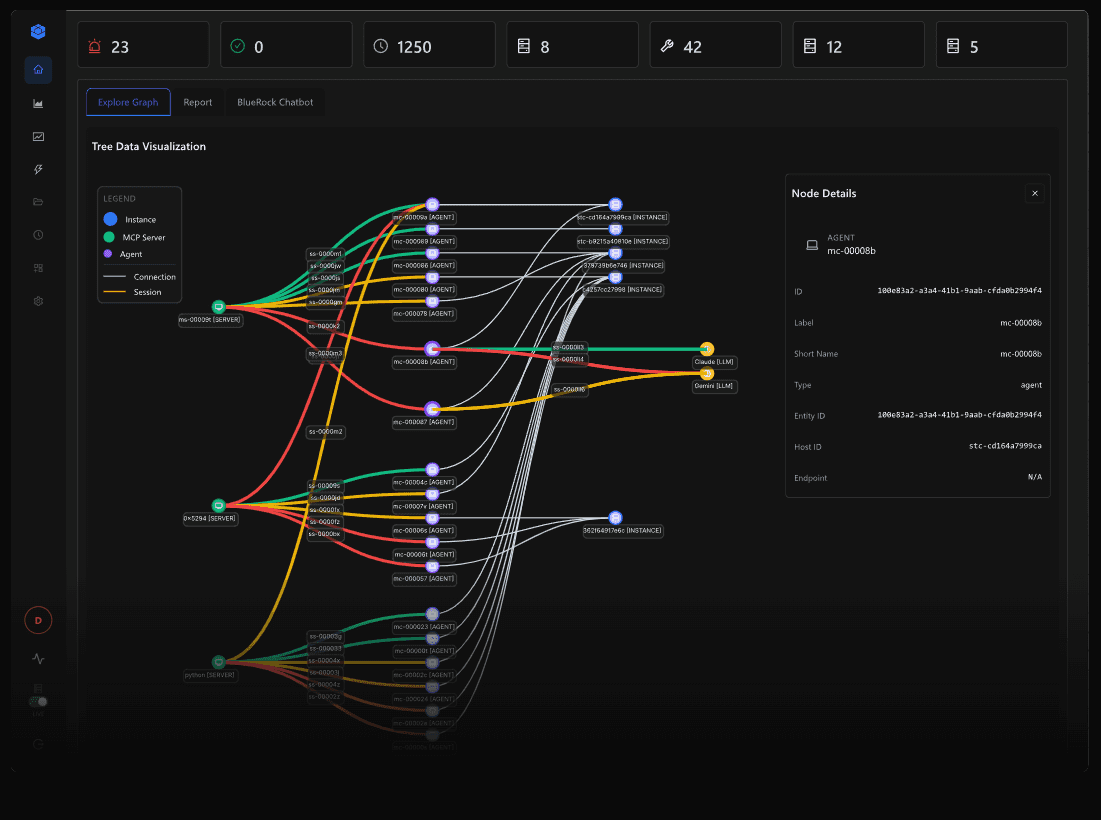The image size is (1101, 820).
Task: Open the server card showing 12
Action: click(x=859, y=45)
